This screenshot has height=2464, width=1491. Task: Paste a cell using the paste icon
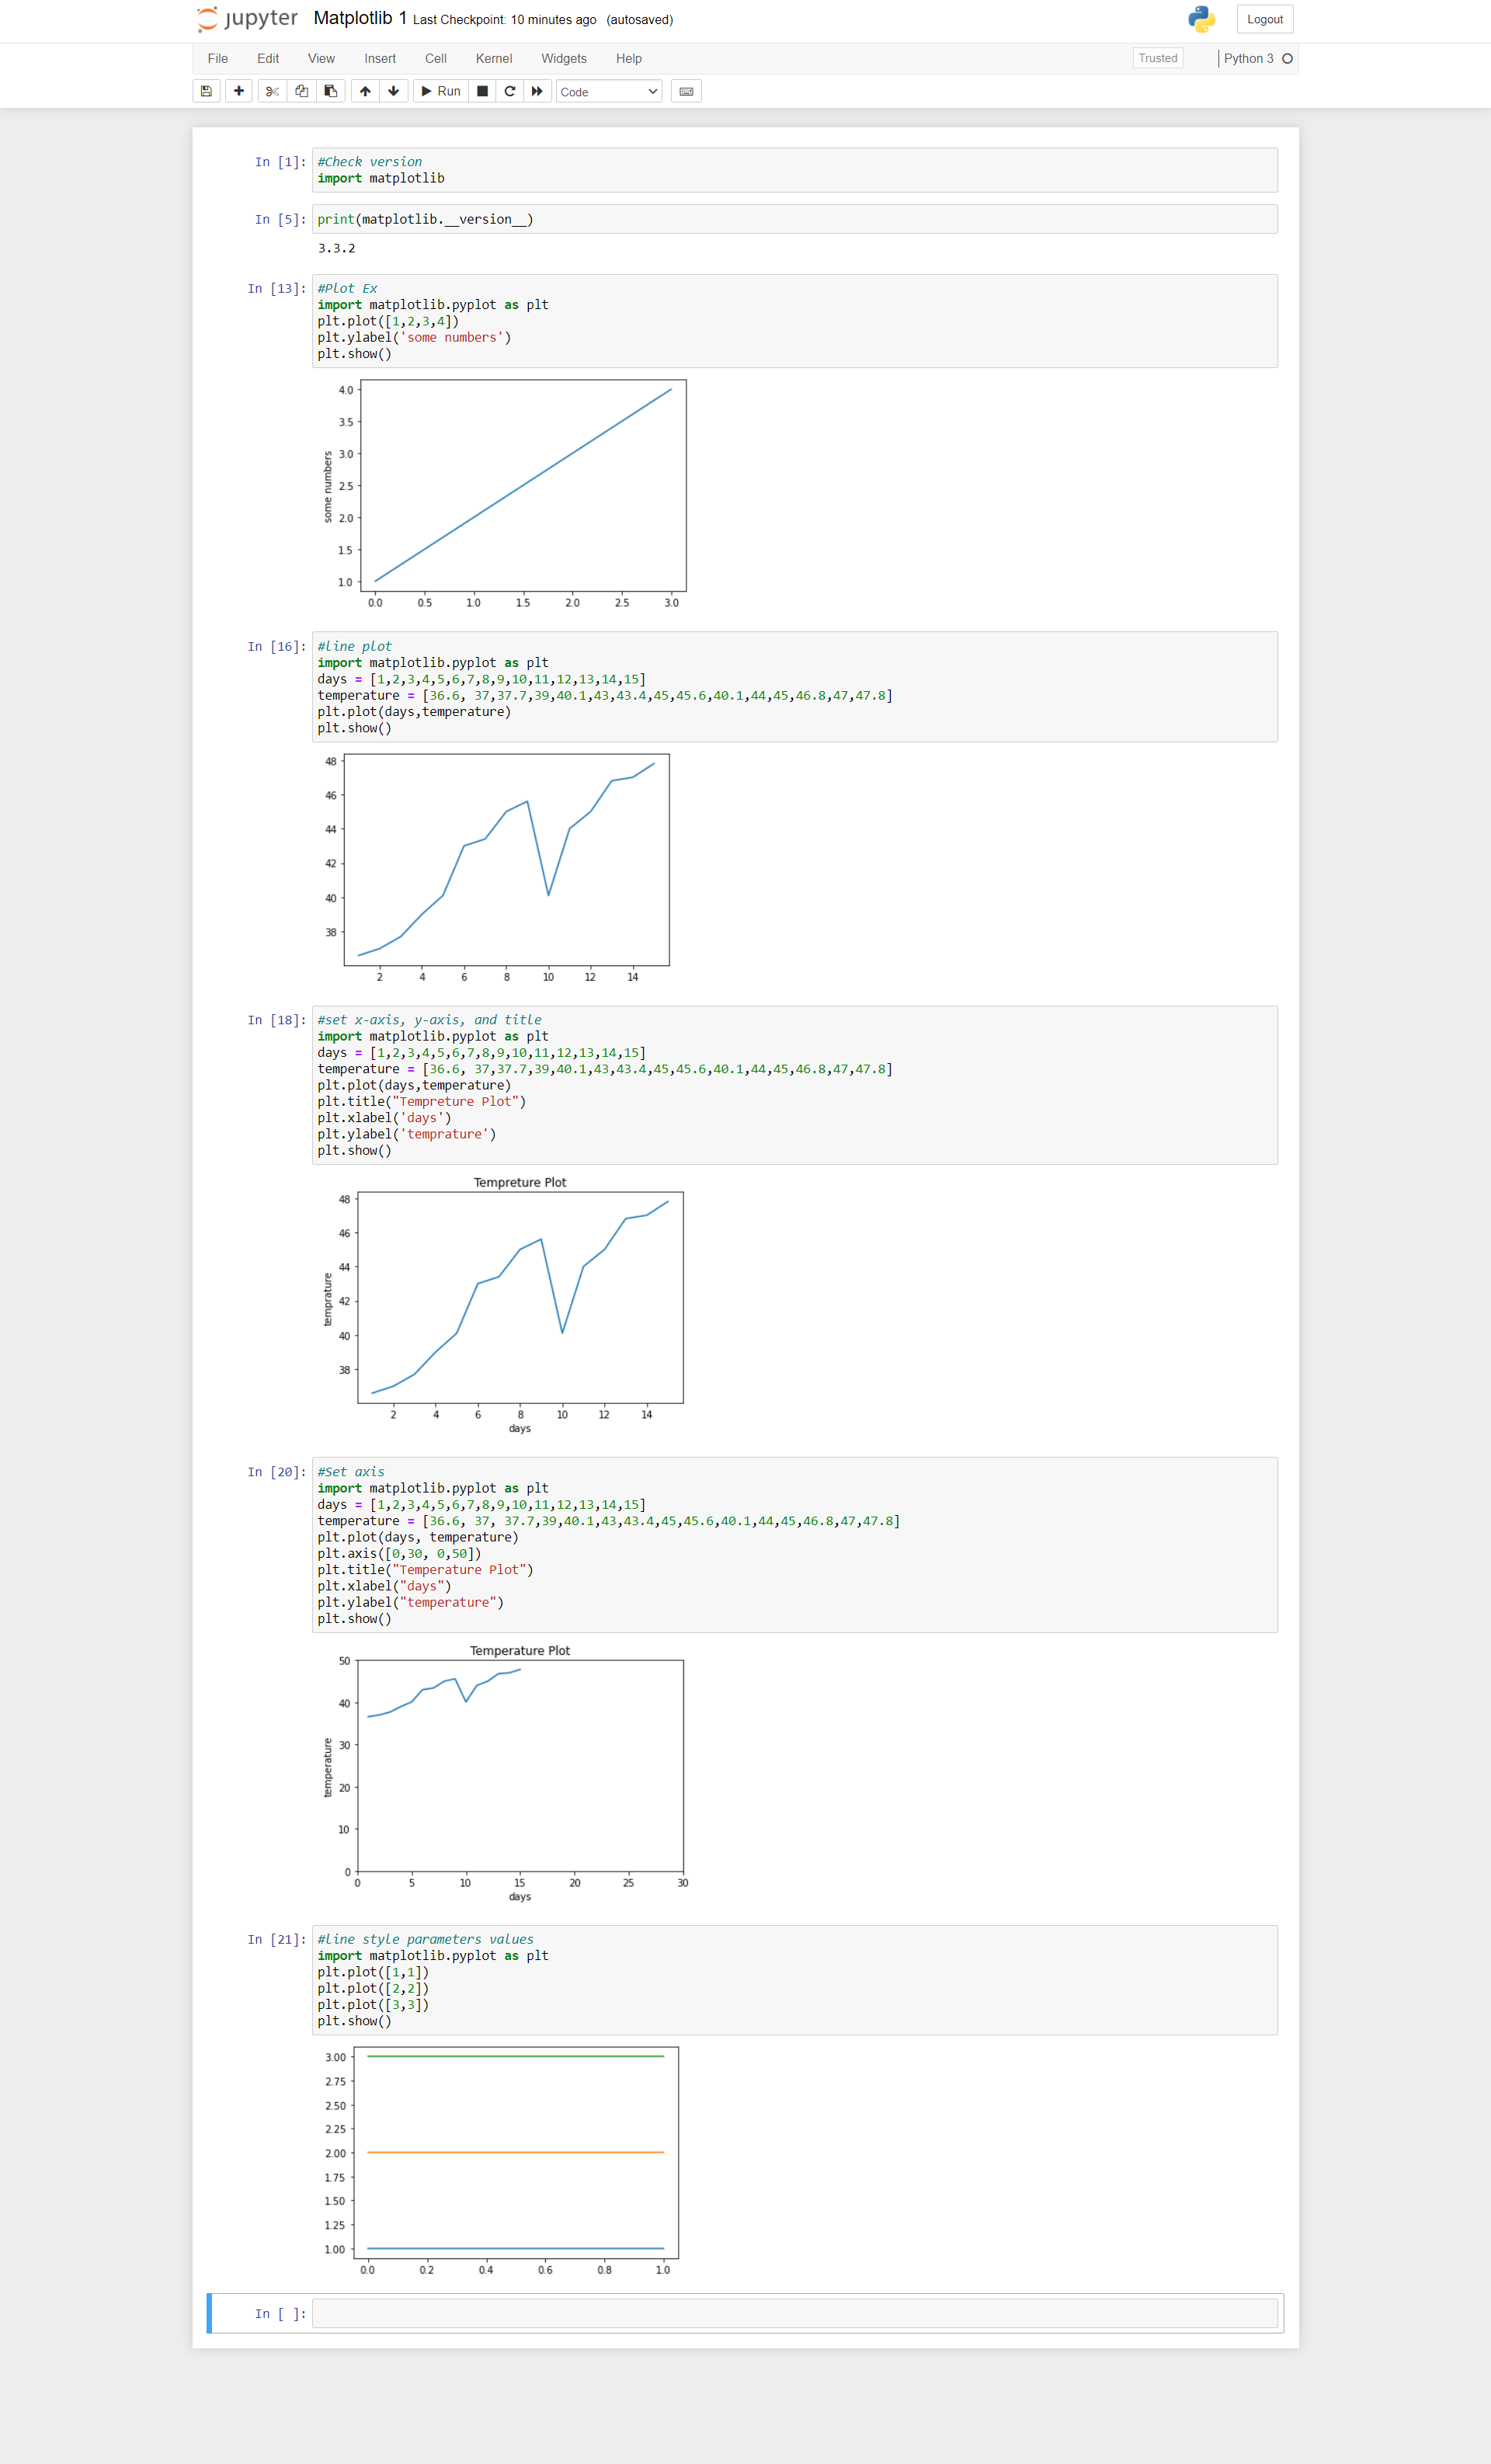point(329,91)
